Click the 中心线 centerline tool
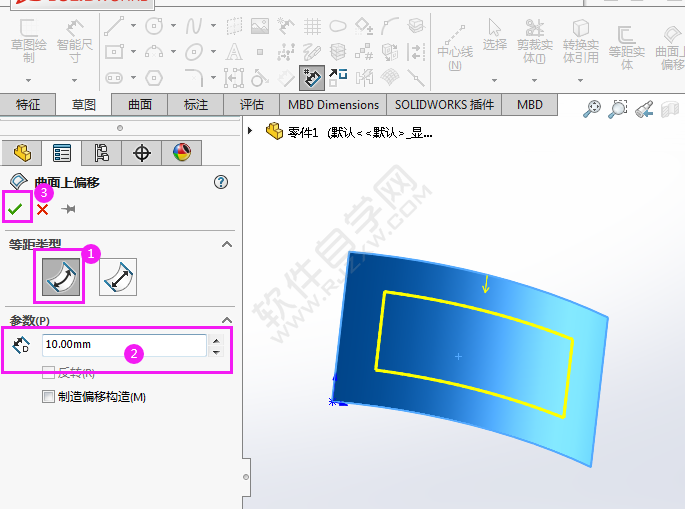The image size is (685, 509). pos(455,47)
